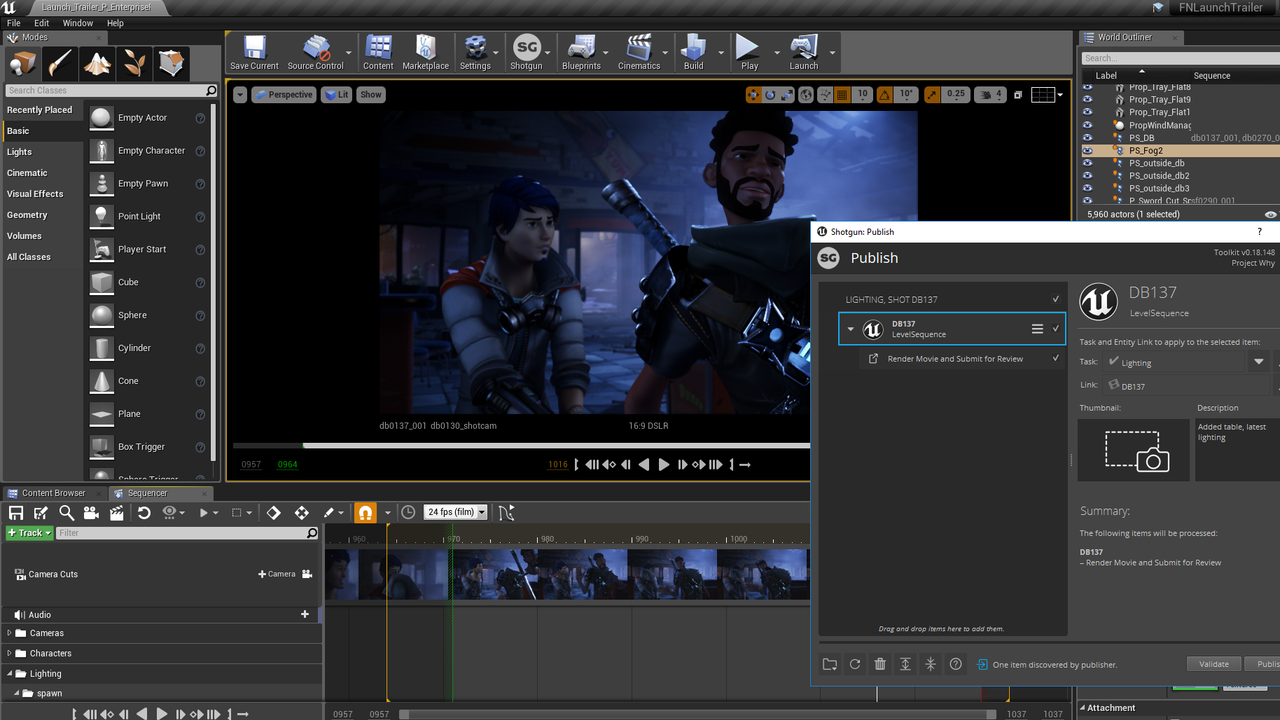Open the Cinematics toolbar button

[x=639, y=52]
